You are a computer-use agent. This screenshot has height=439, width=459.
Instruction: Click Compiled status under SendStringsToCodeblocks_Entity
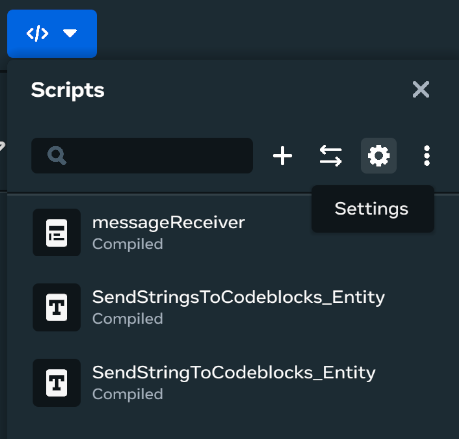tap(128, 319)
